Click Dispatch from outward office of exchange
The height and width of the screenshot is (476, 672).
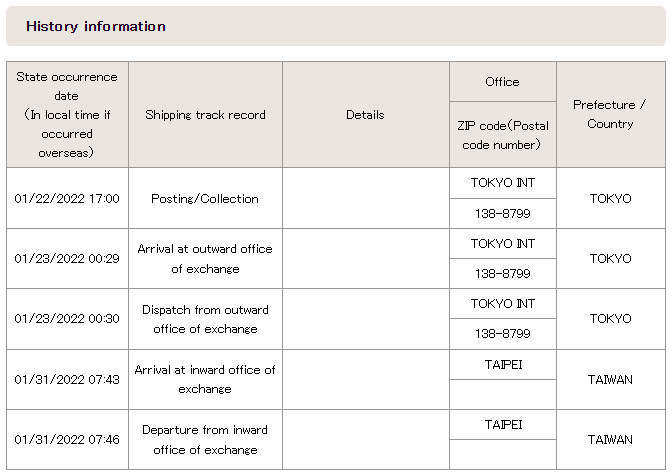pyautogui.click(x=205, y=319)
